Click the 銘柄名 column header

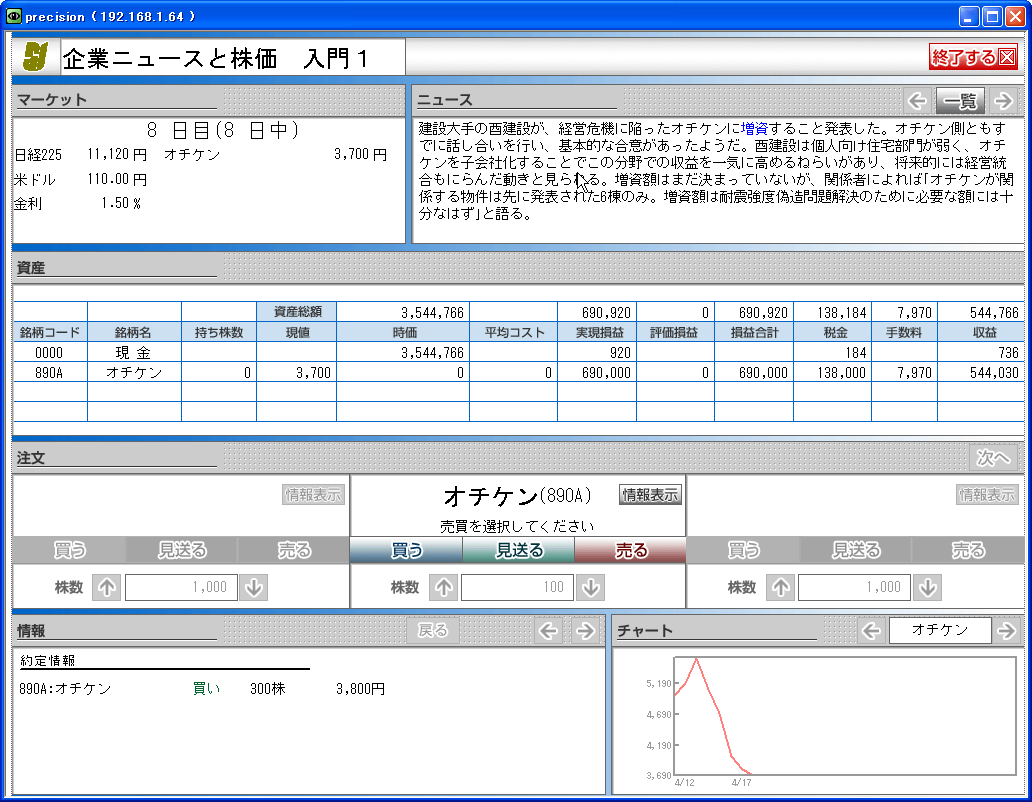(x=134, y=332)
